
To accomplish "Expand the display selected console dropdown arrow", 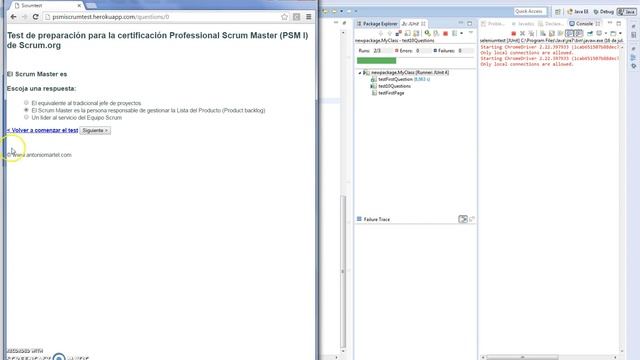I will (x=606, y=33).
